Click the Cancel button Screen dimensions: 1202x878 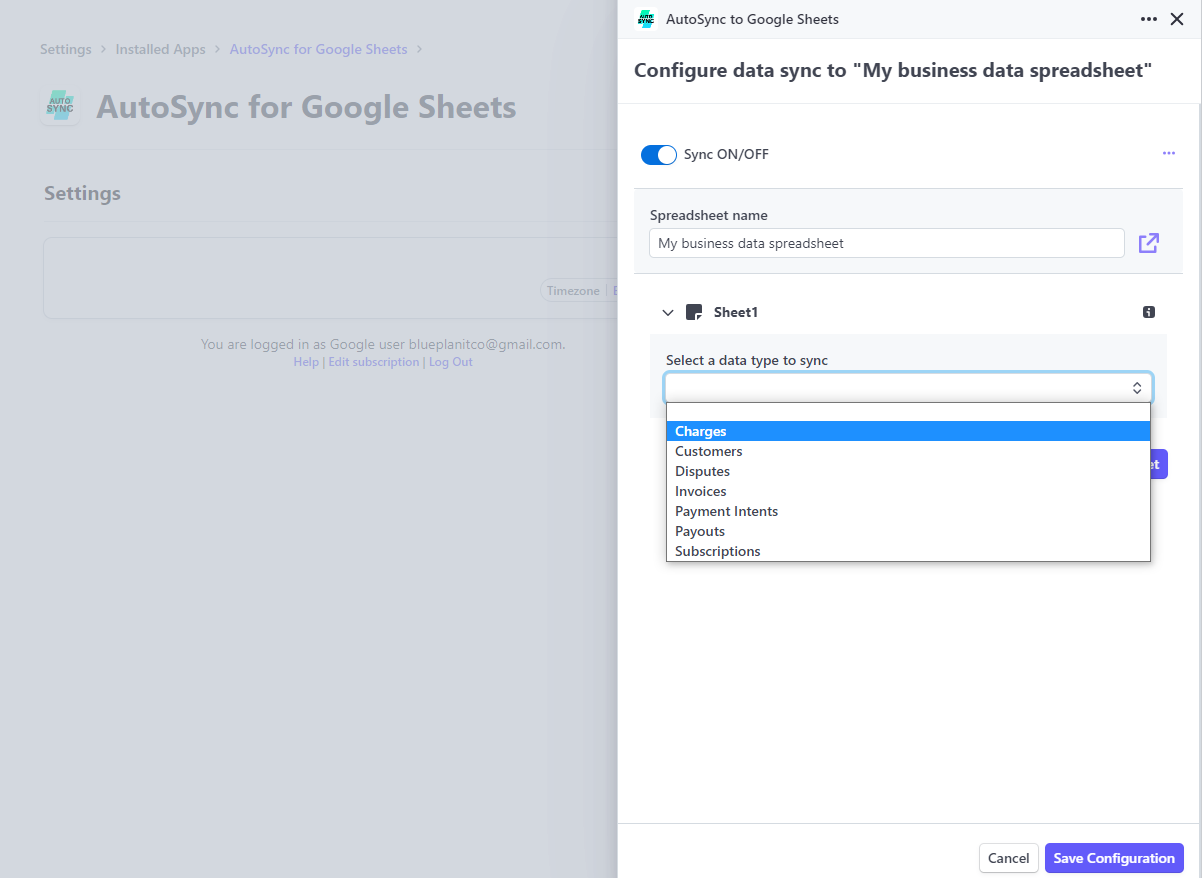click(1008, 858)
